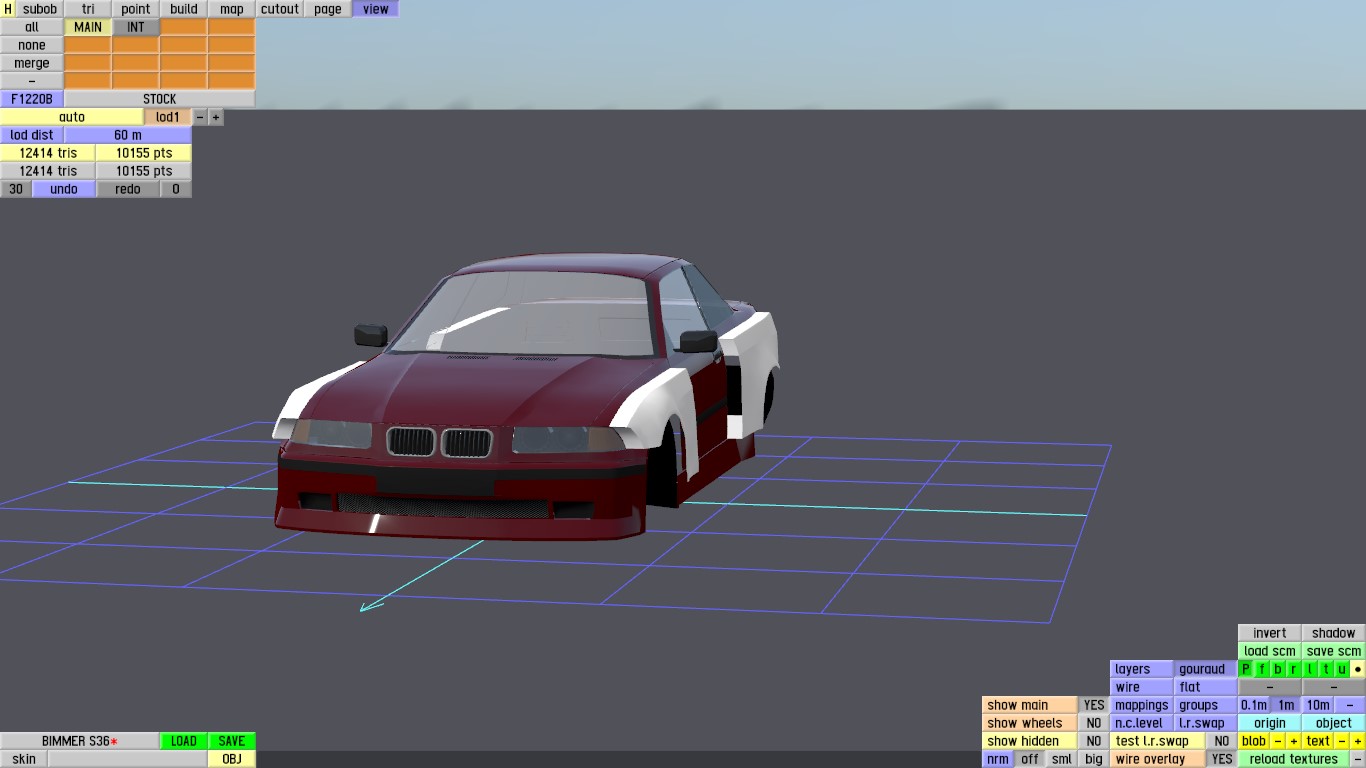This screenshot has height=768, width=1366.
Task: Select the MAIN layer
Action: (88, 27)
